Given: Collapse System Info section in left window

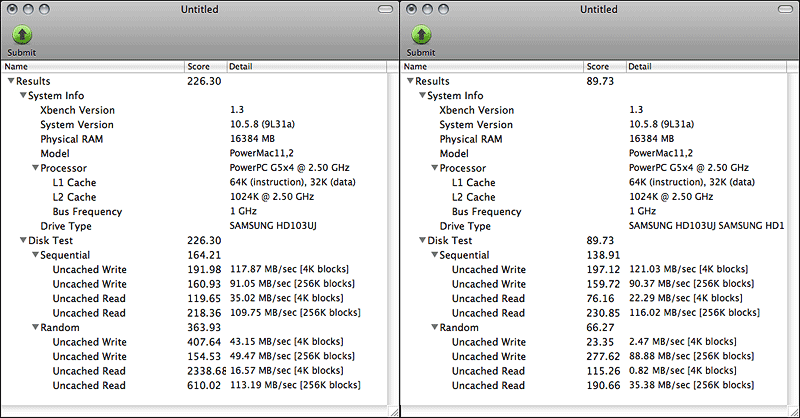Looking at the screenshot, I should (x=22, y=96).
